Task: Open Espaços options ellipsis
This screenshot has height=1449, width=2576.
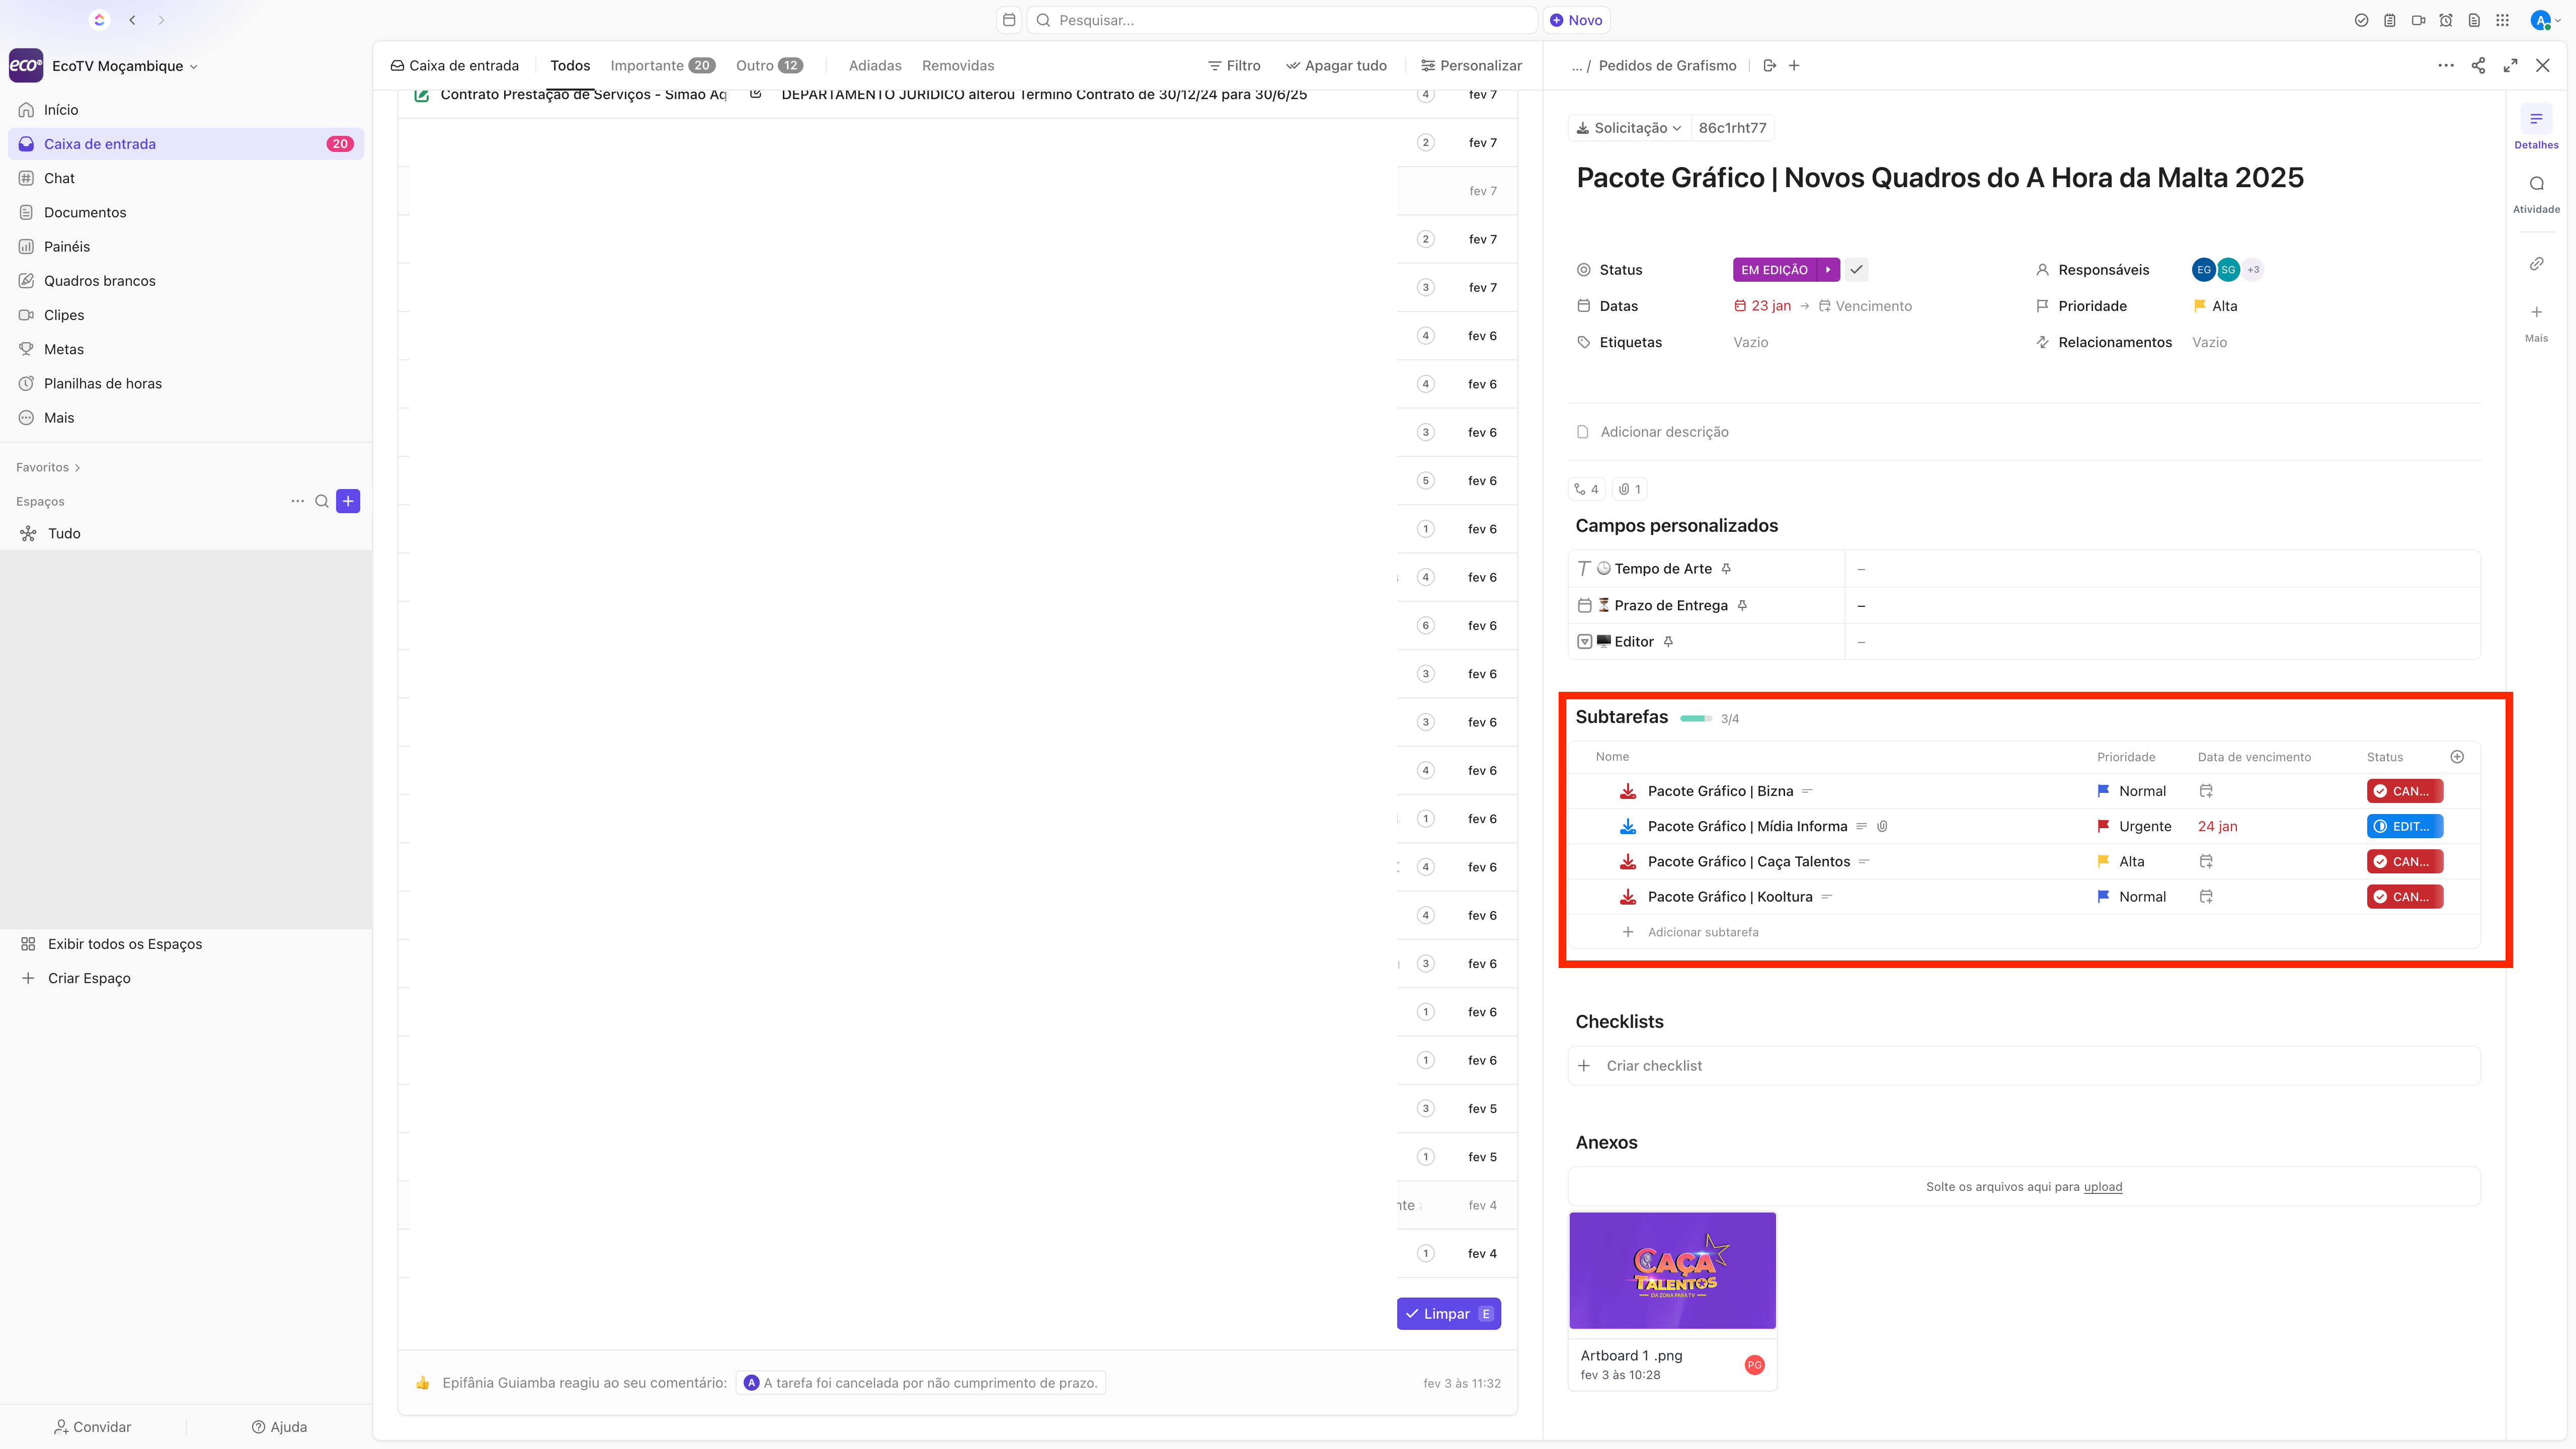Action: click(297, 501)
